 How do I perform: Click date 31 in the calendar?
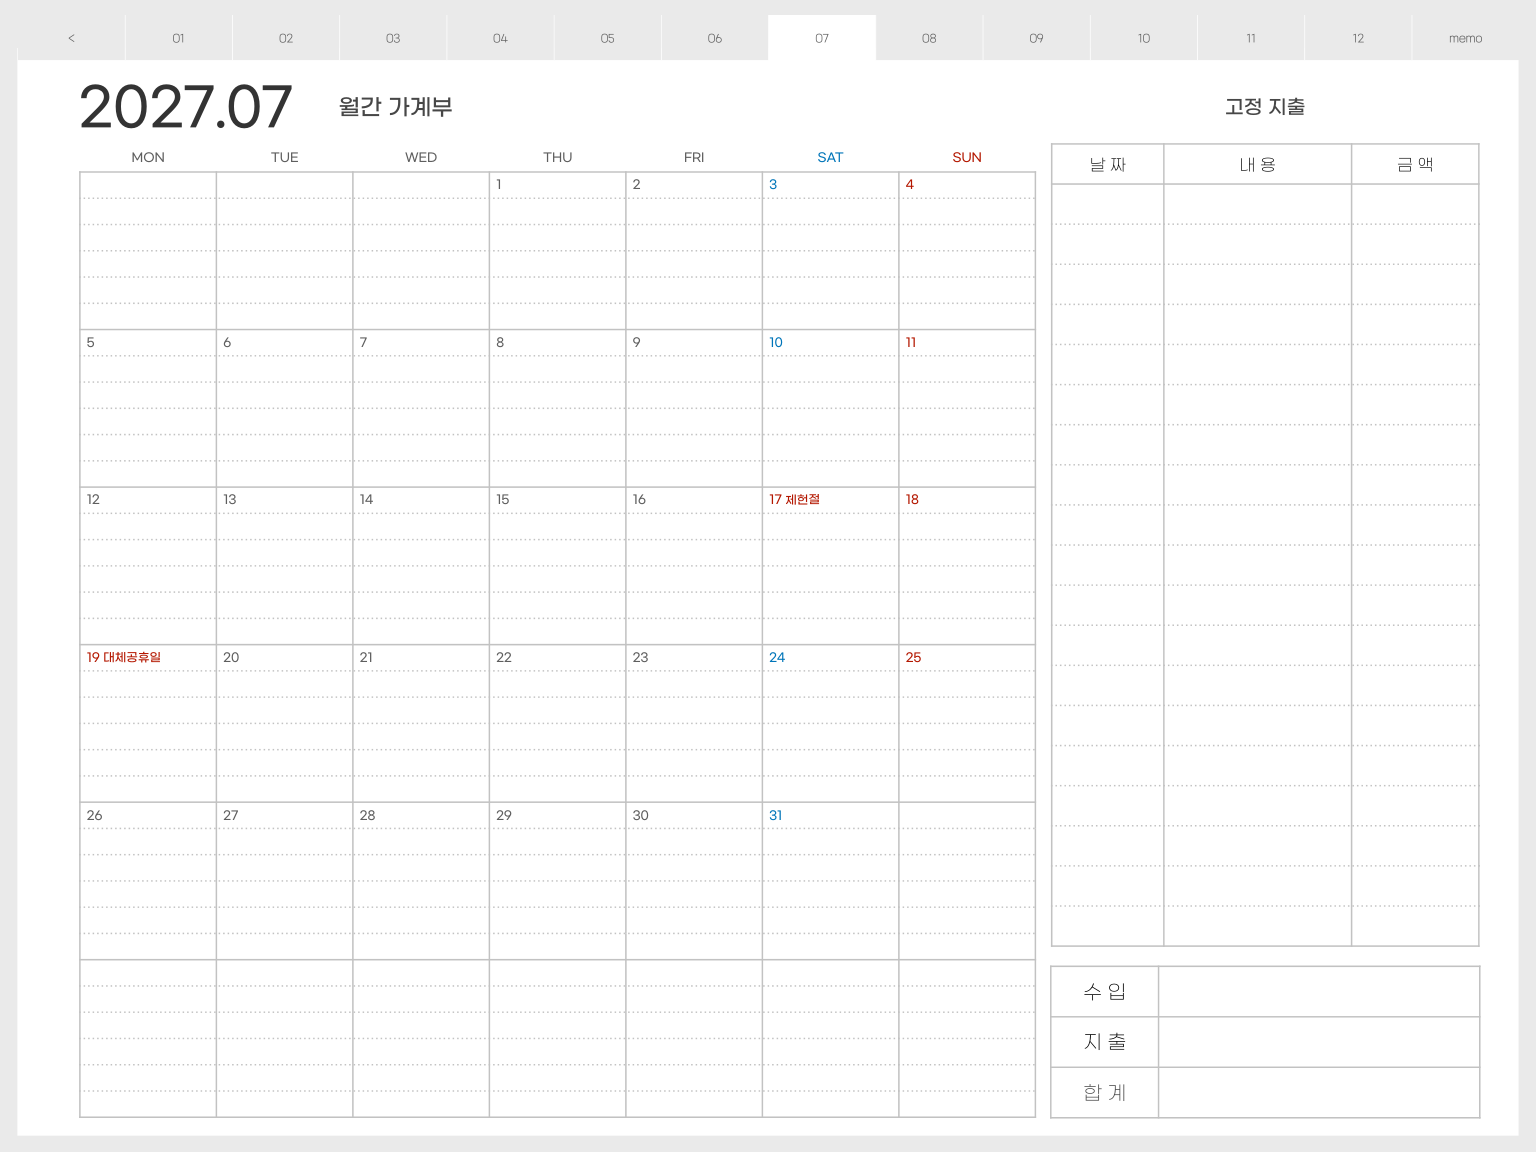776,815
